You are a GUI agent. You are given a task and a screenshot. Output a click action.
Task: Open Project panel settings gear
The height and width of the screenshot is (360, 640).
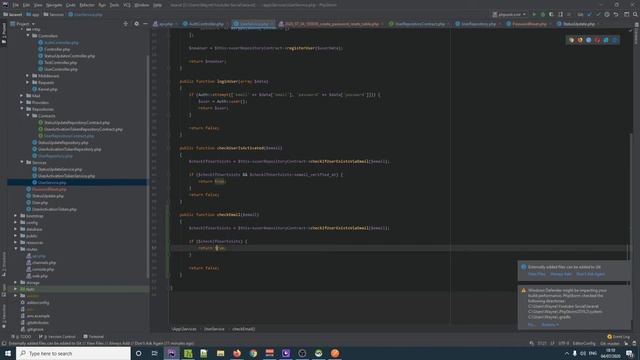(x=136, y=24)
